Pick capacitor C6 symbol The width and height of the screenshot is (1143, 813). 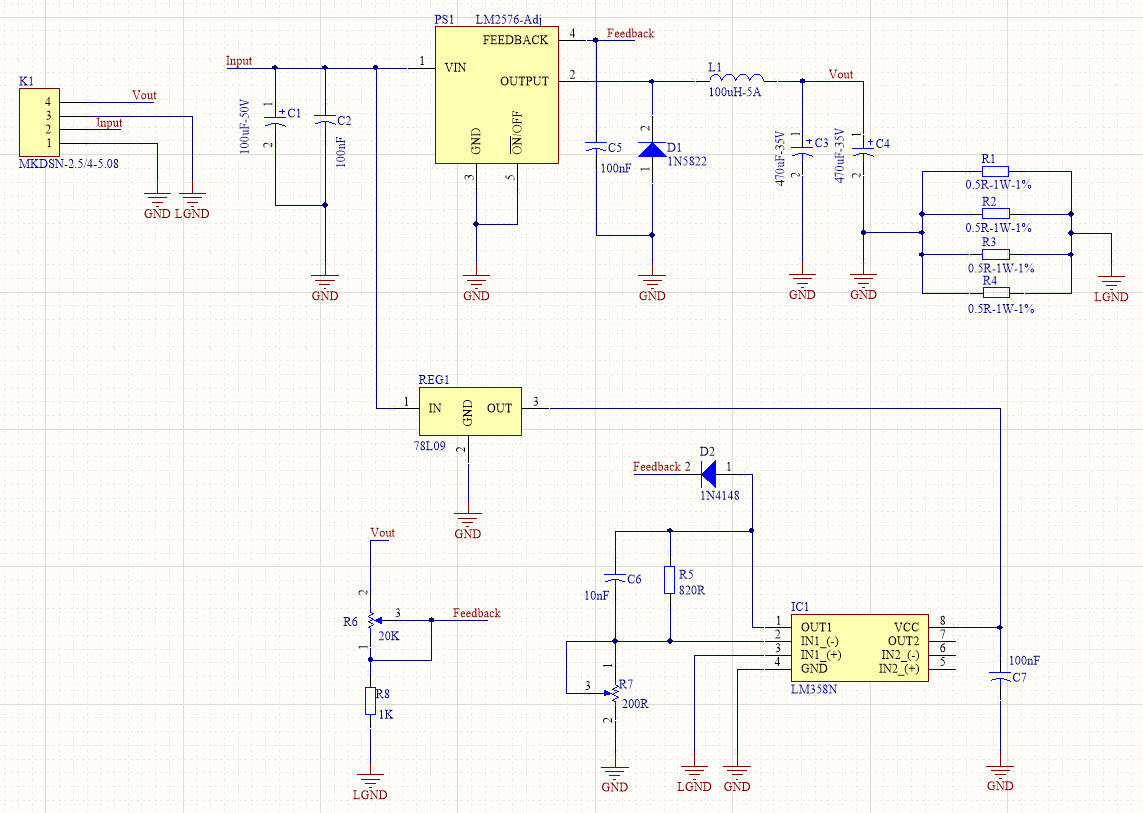(x=615, y=578)
